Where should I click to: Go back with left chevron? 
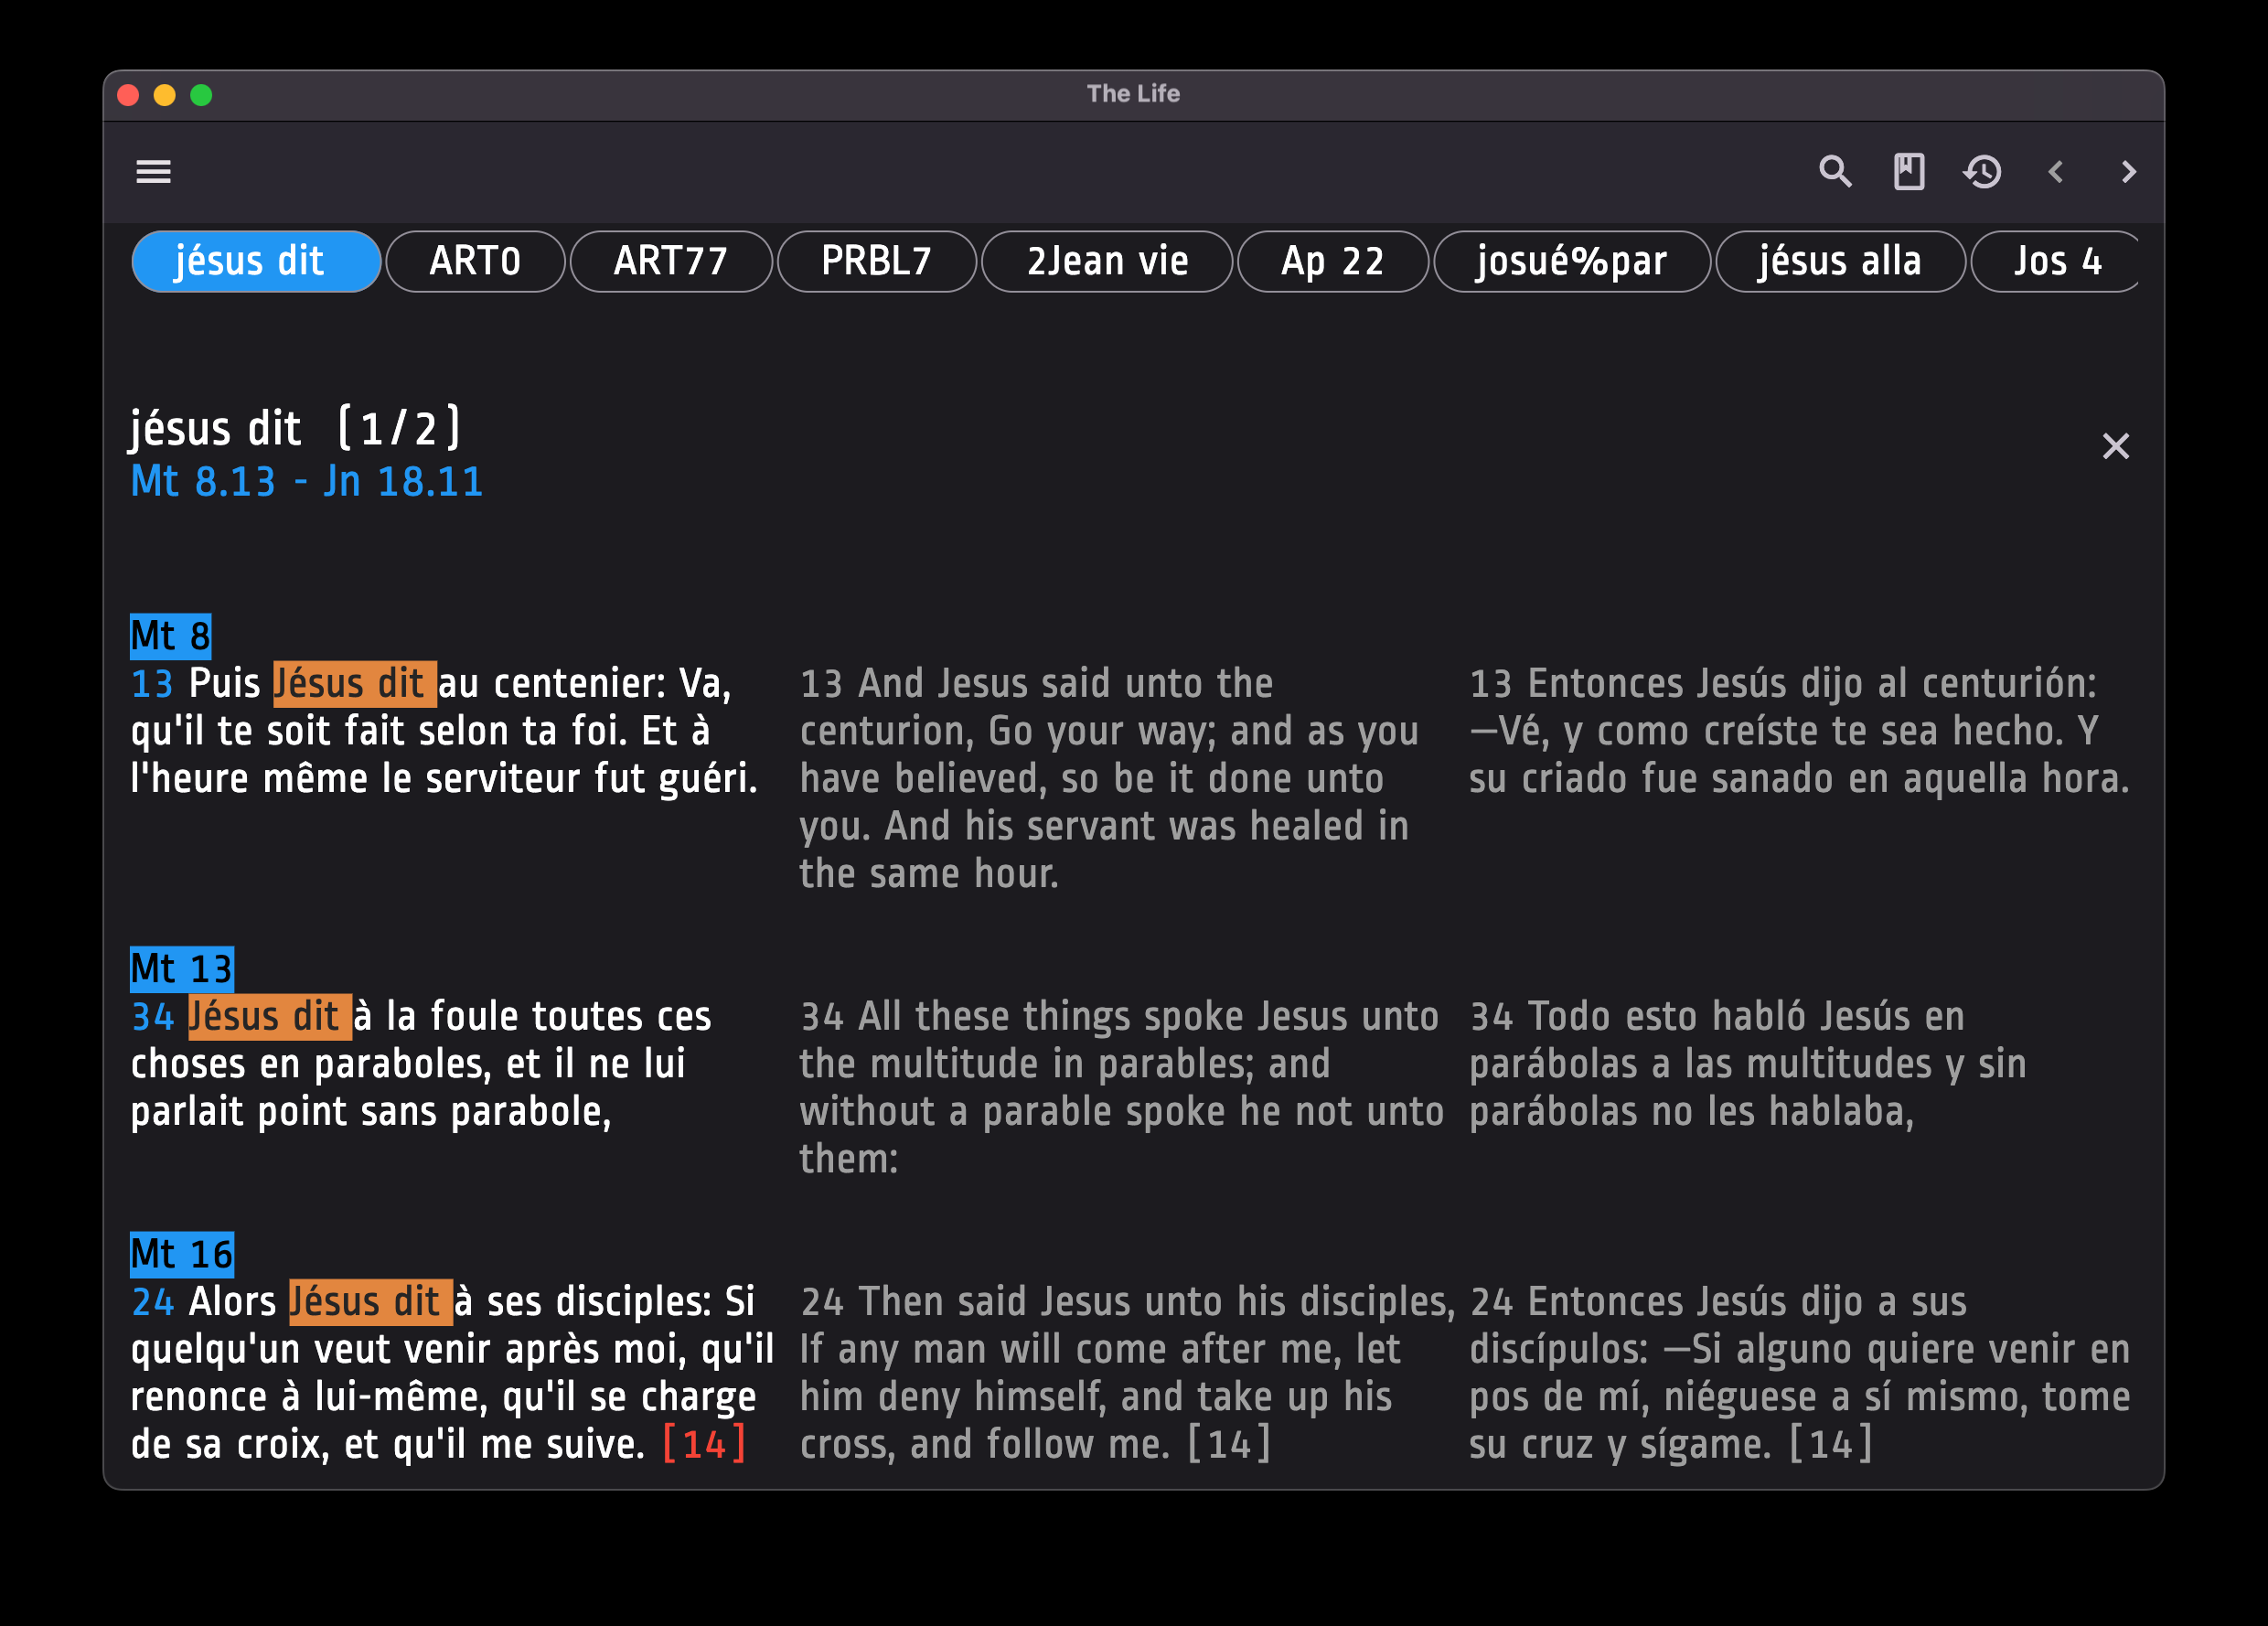(x=2056, y=172)
